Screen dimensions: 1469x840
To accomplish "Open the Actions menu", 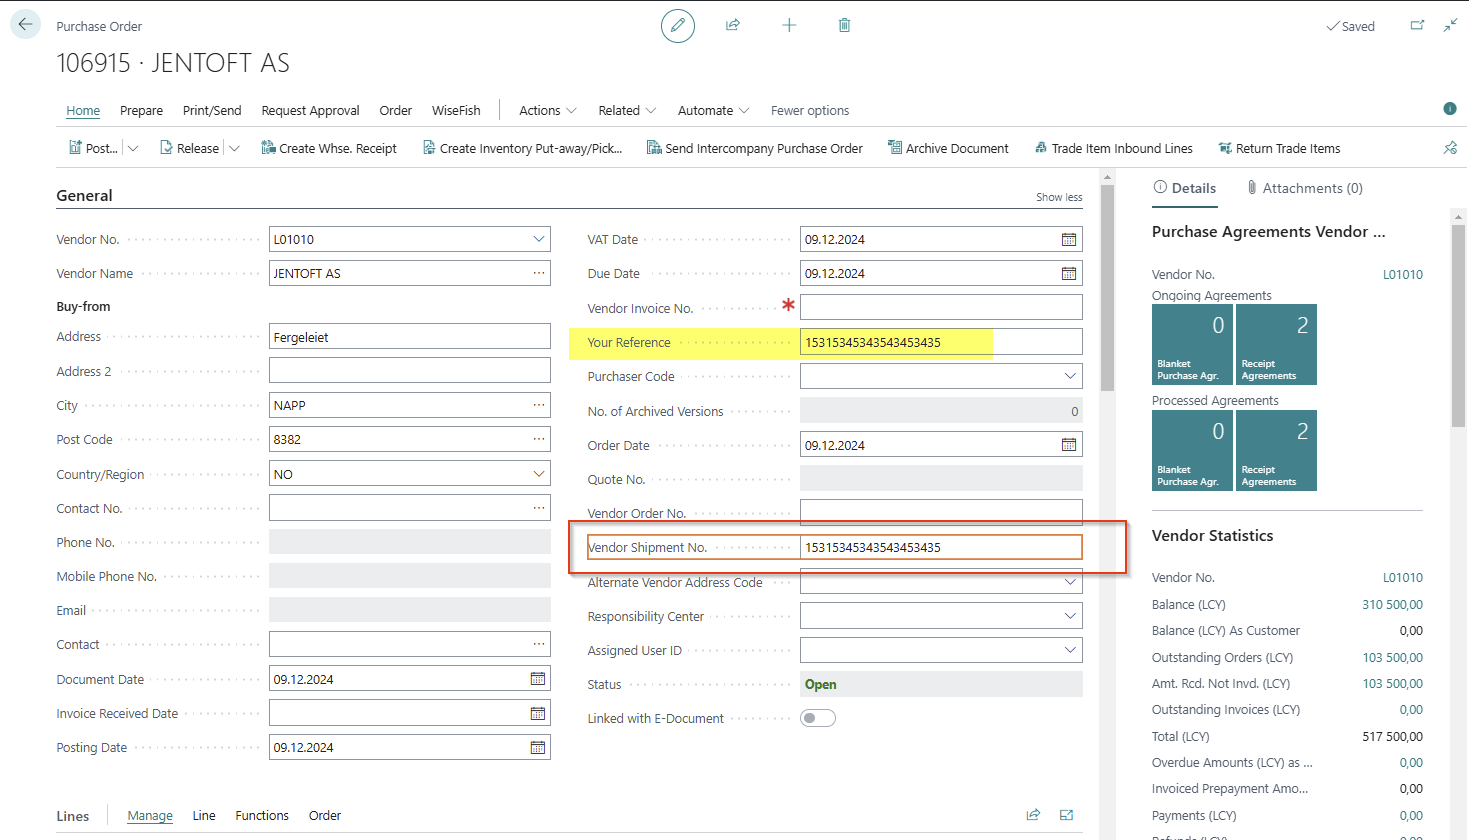I will (x=547, y=111).
